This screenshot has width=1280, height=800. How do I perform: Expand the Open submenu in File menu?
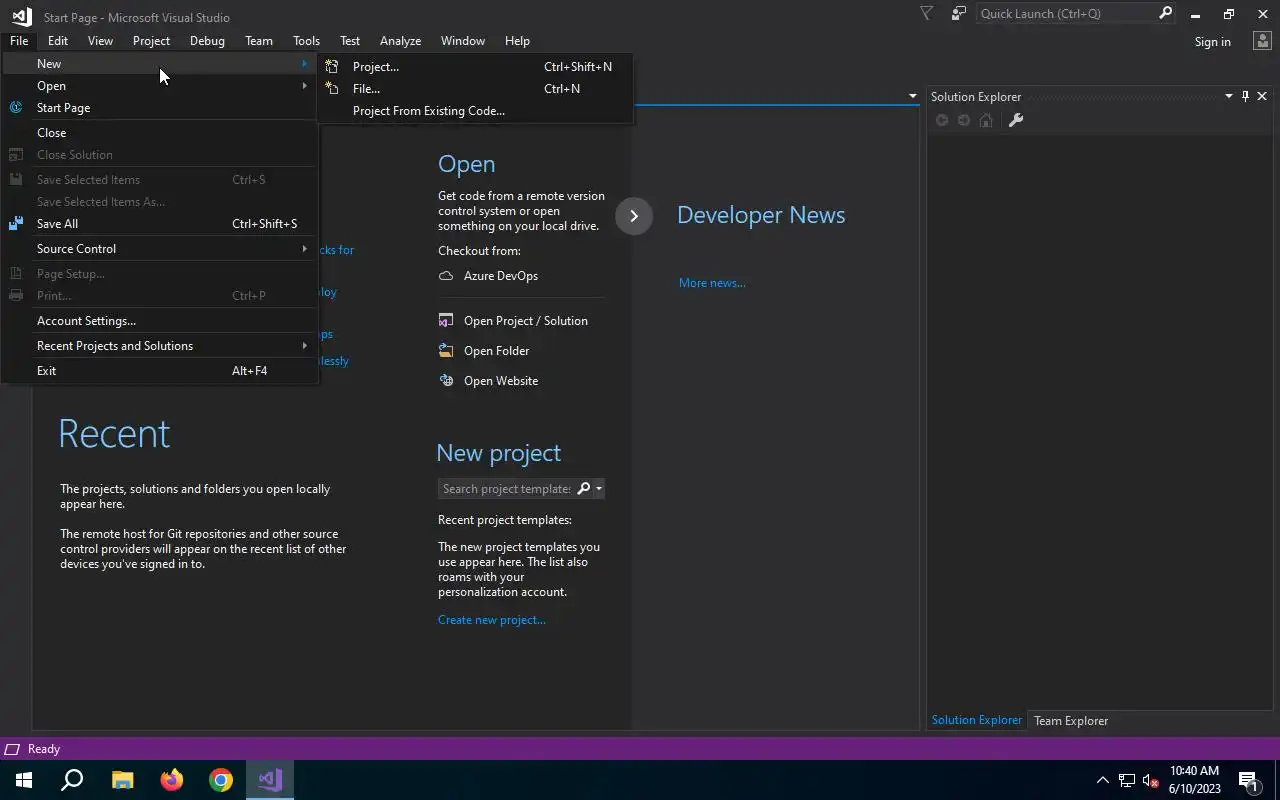coord(304,86)
